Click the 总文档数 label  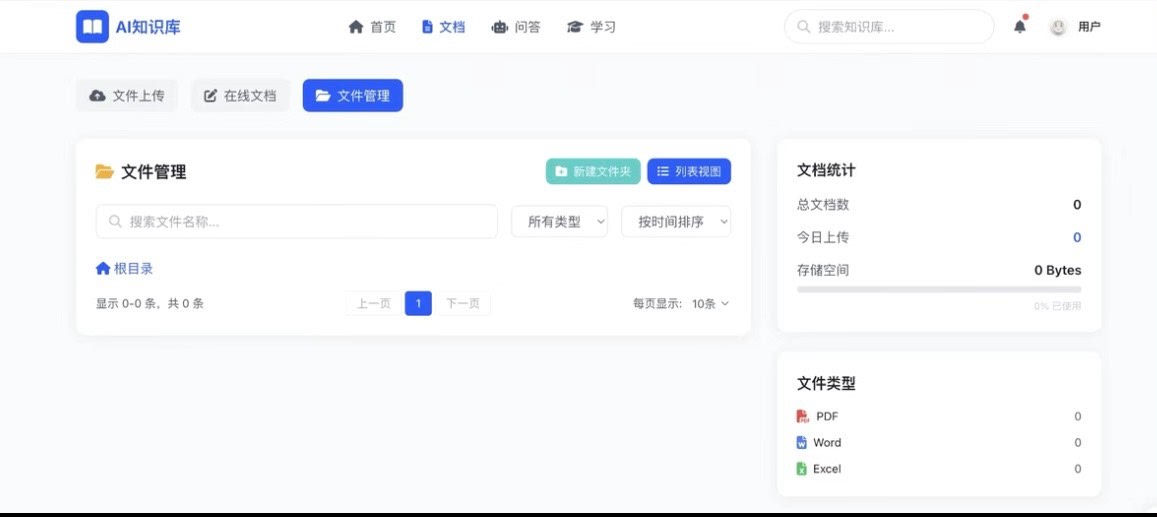823,204
